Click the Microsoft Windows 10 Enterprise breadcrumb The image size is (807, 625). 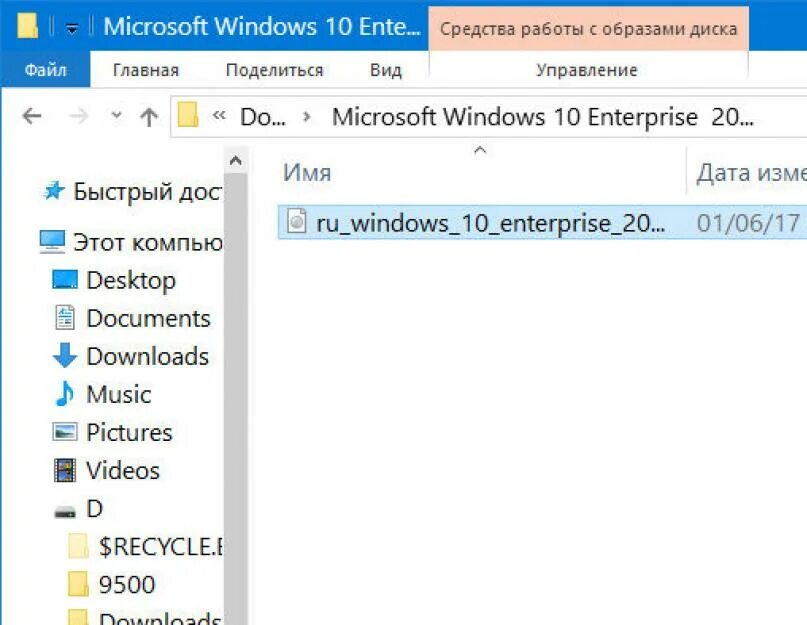click(x=542, y=117)
